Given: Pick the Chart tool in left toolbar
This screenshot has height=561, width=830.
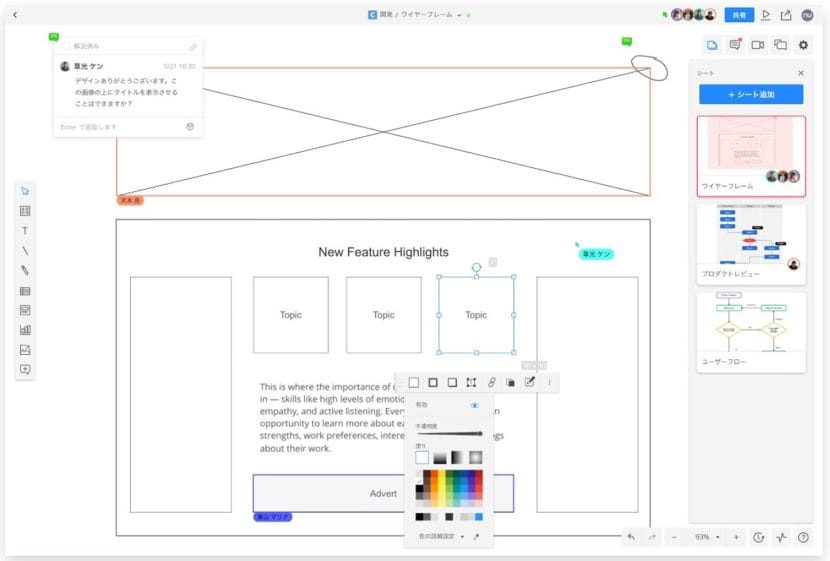Looking at the screenshot, I should [x=25, y=329].
